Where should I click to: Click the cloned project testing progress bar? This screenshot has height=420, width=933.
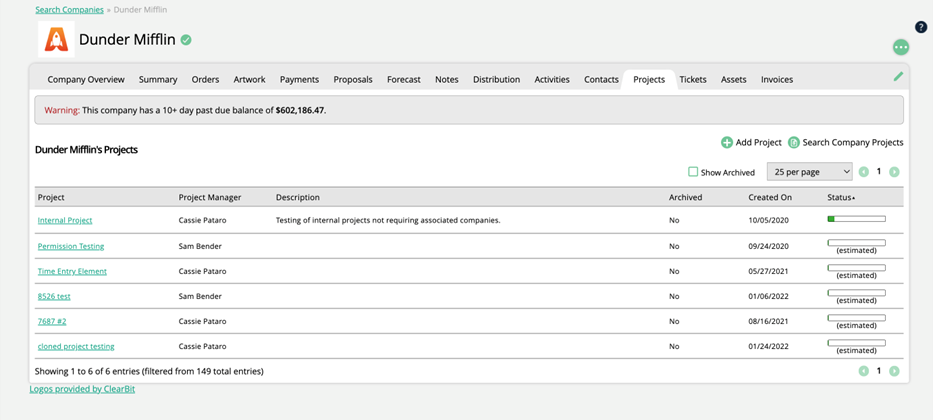pyautogui.click(x=856, y=343)
